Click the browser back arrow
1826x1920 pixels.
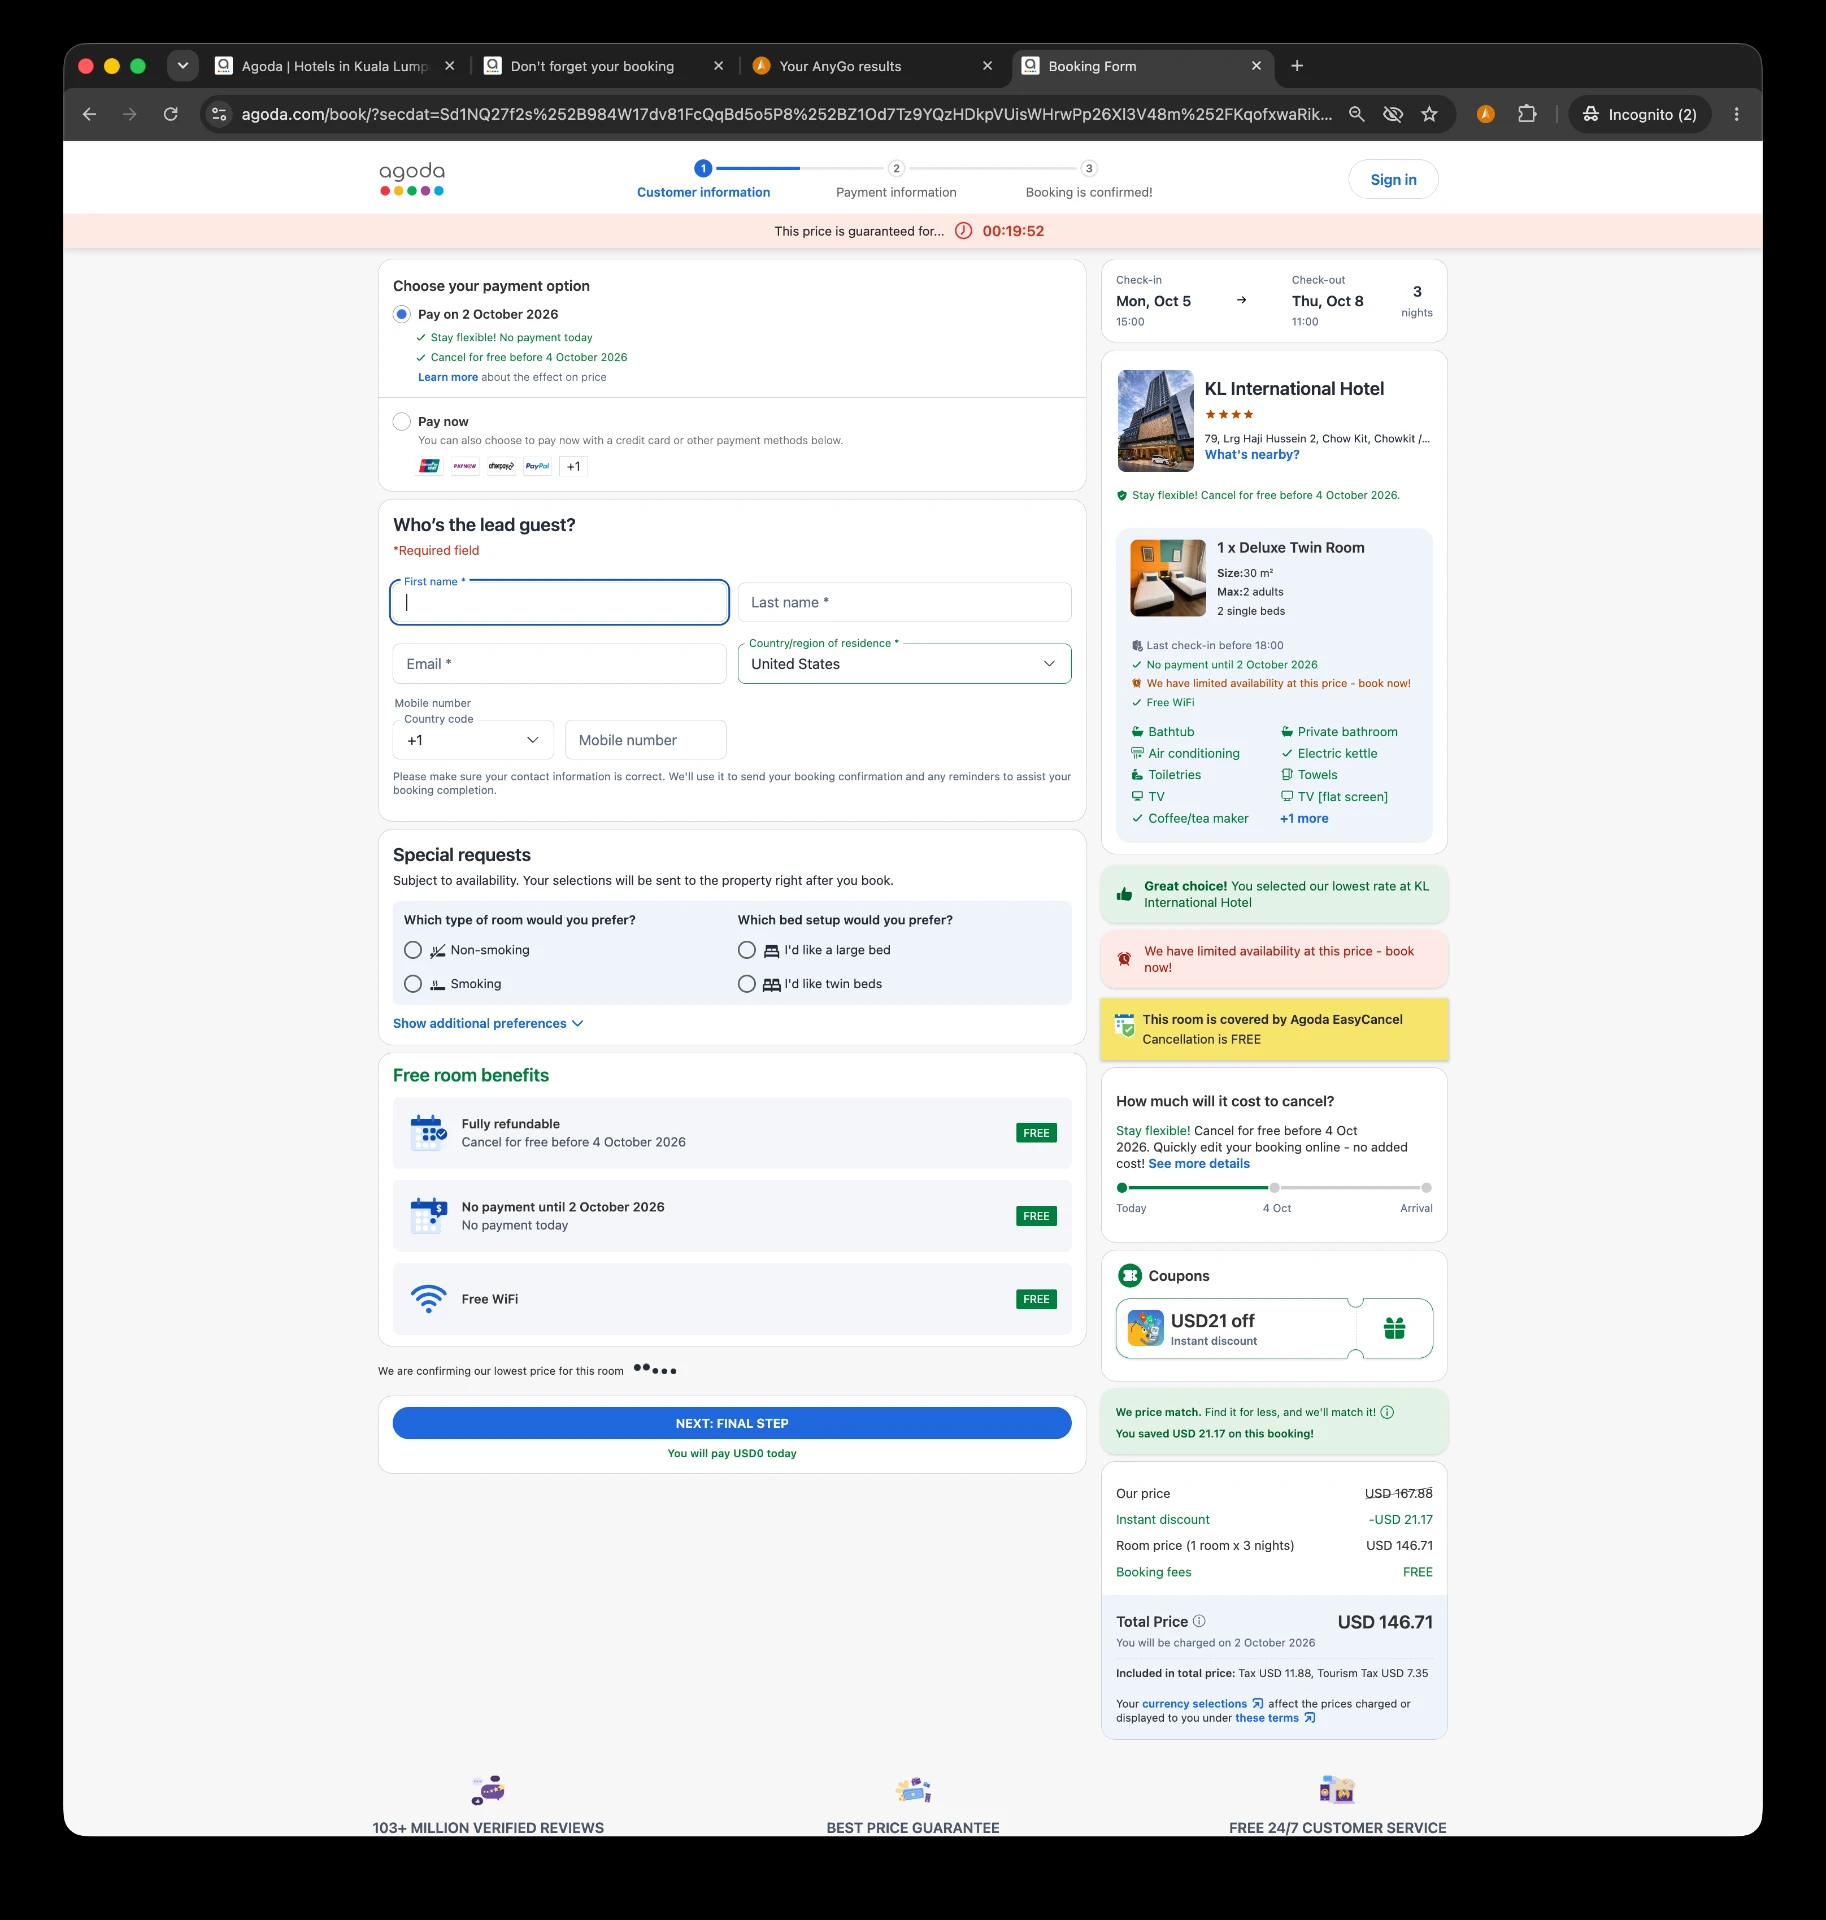click(x=89, y=114)
